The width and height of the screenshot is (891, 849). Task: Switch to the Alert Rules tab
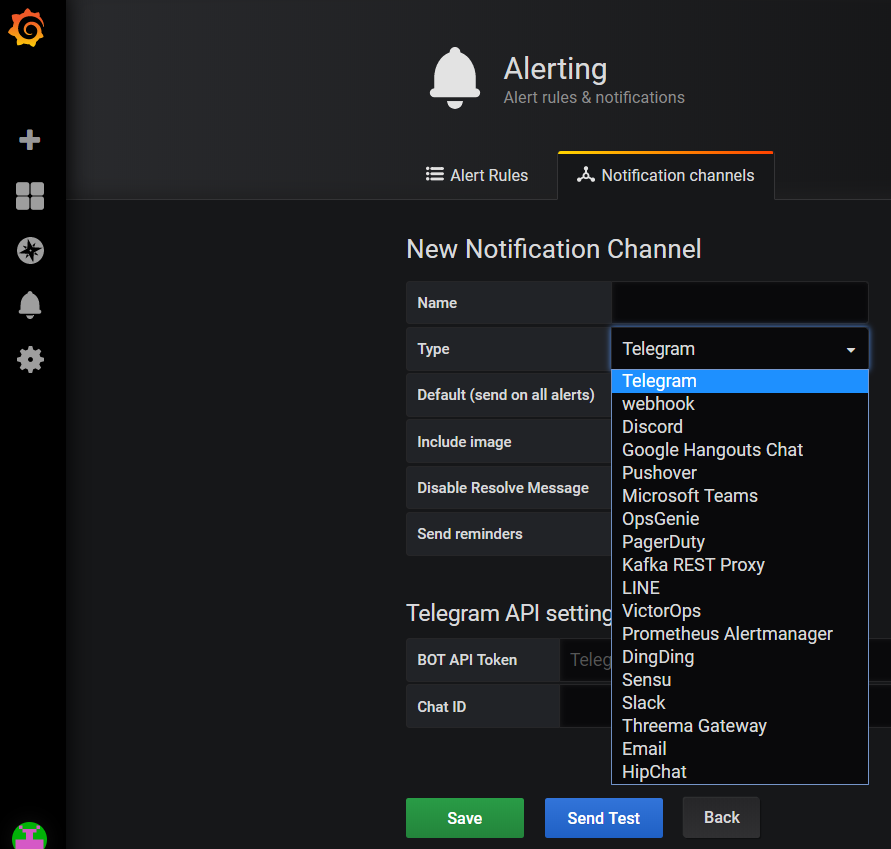point(477,175)
